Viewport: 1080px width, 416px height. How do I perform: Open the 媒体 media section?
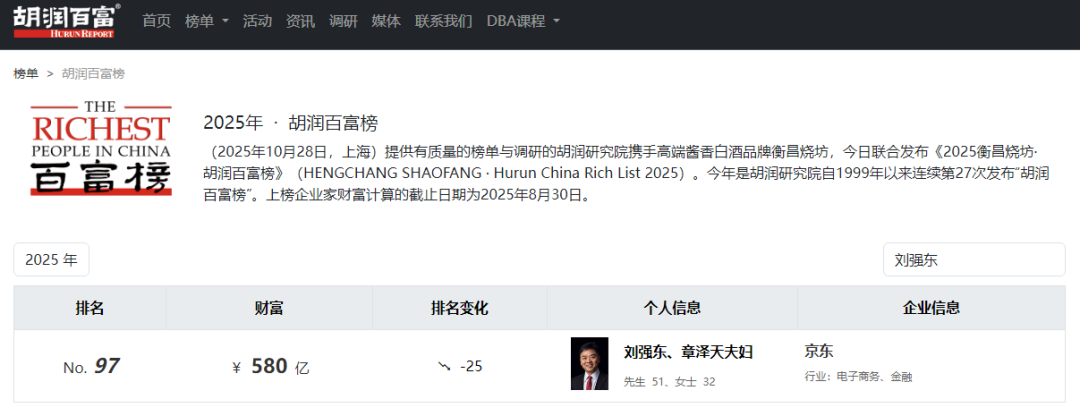tap(386, 21)
